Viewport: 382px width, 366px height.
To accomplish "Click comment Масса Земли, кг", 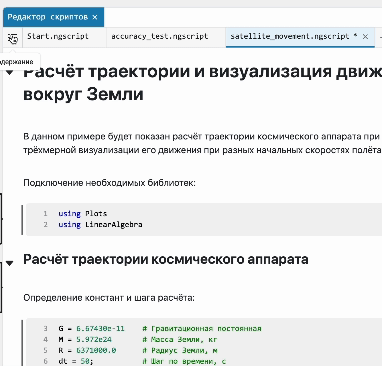I will pos(180,339).
